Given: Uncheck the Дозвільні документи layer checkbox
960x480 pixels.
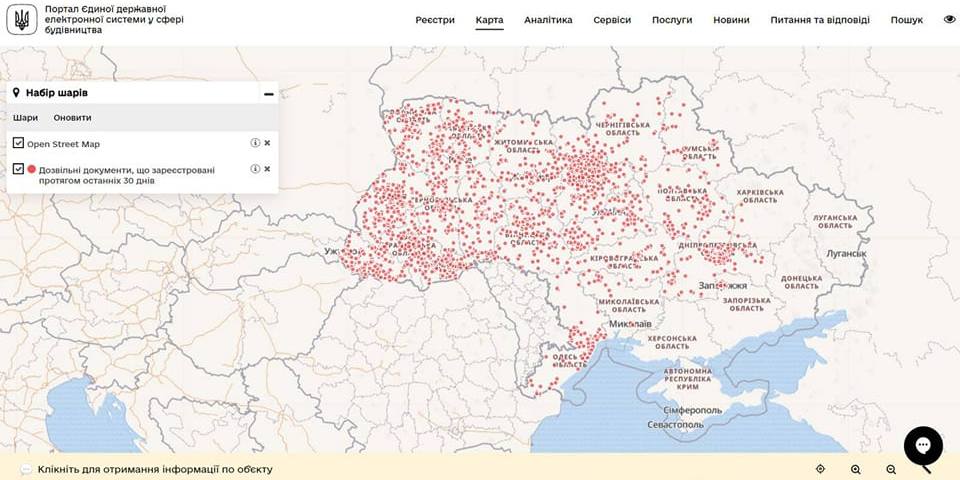Looking at the screenshot, I should (18, 169).
